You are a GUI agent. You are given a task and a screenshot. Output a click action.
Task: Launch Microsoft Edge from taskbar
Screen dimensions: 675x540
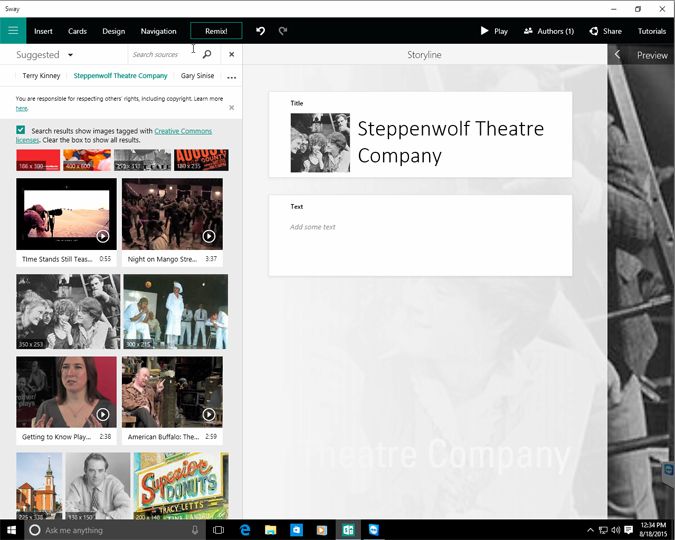pos(245,530)
